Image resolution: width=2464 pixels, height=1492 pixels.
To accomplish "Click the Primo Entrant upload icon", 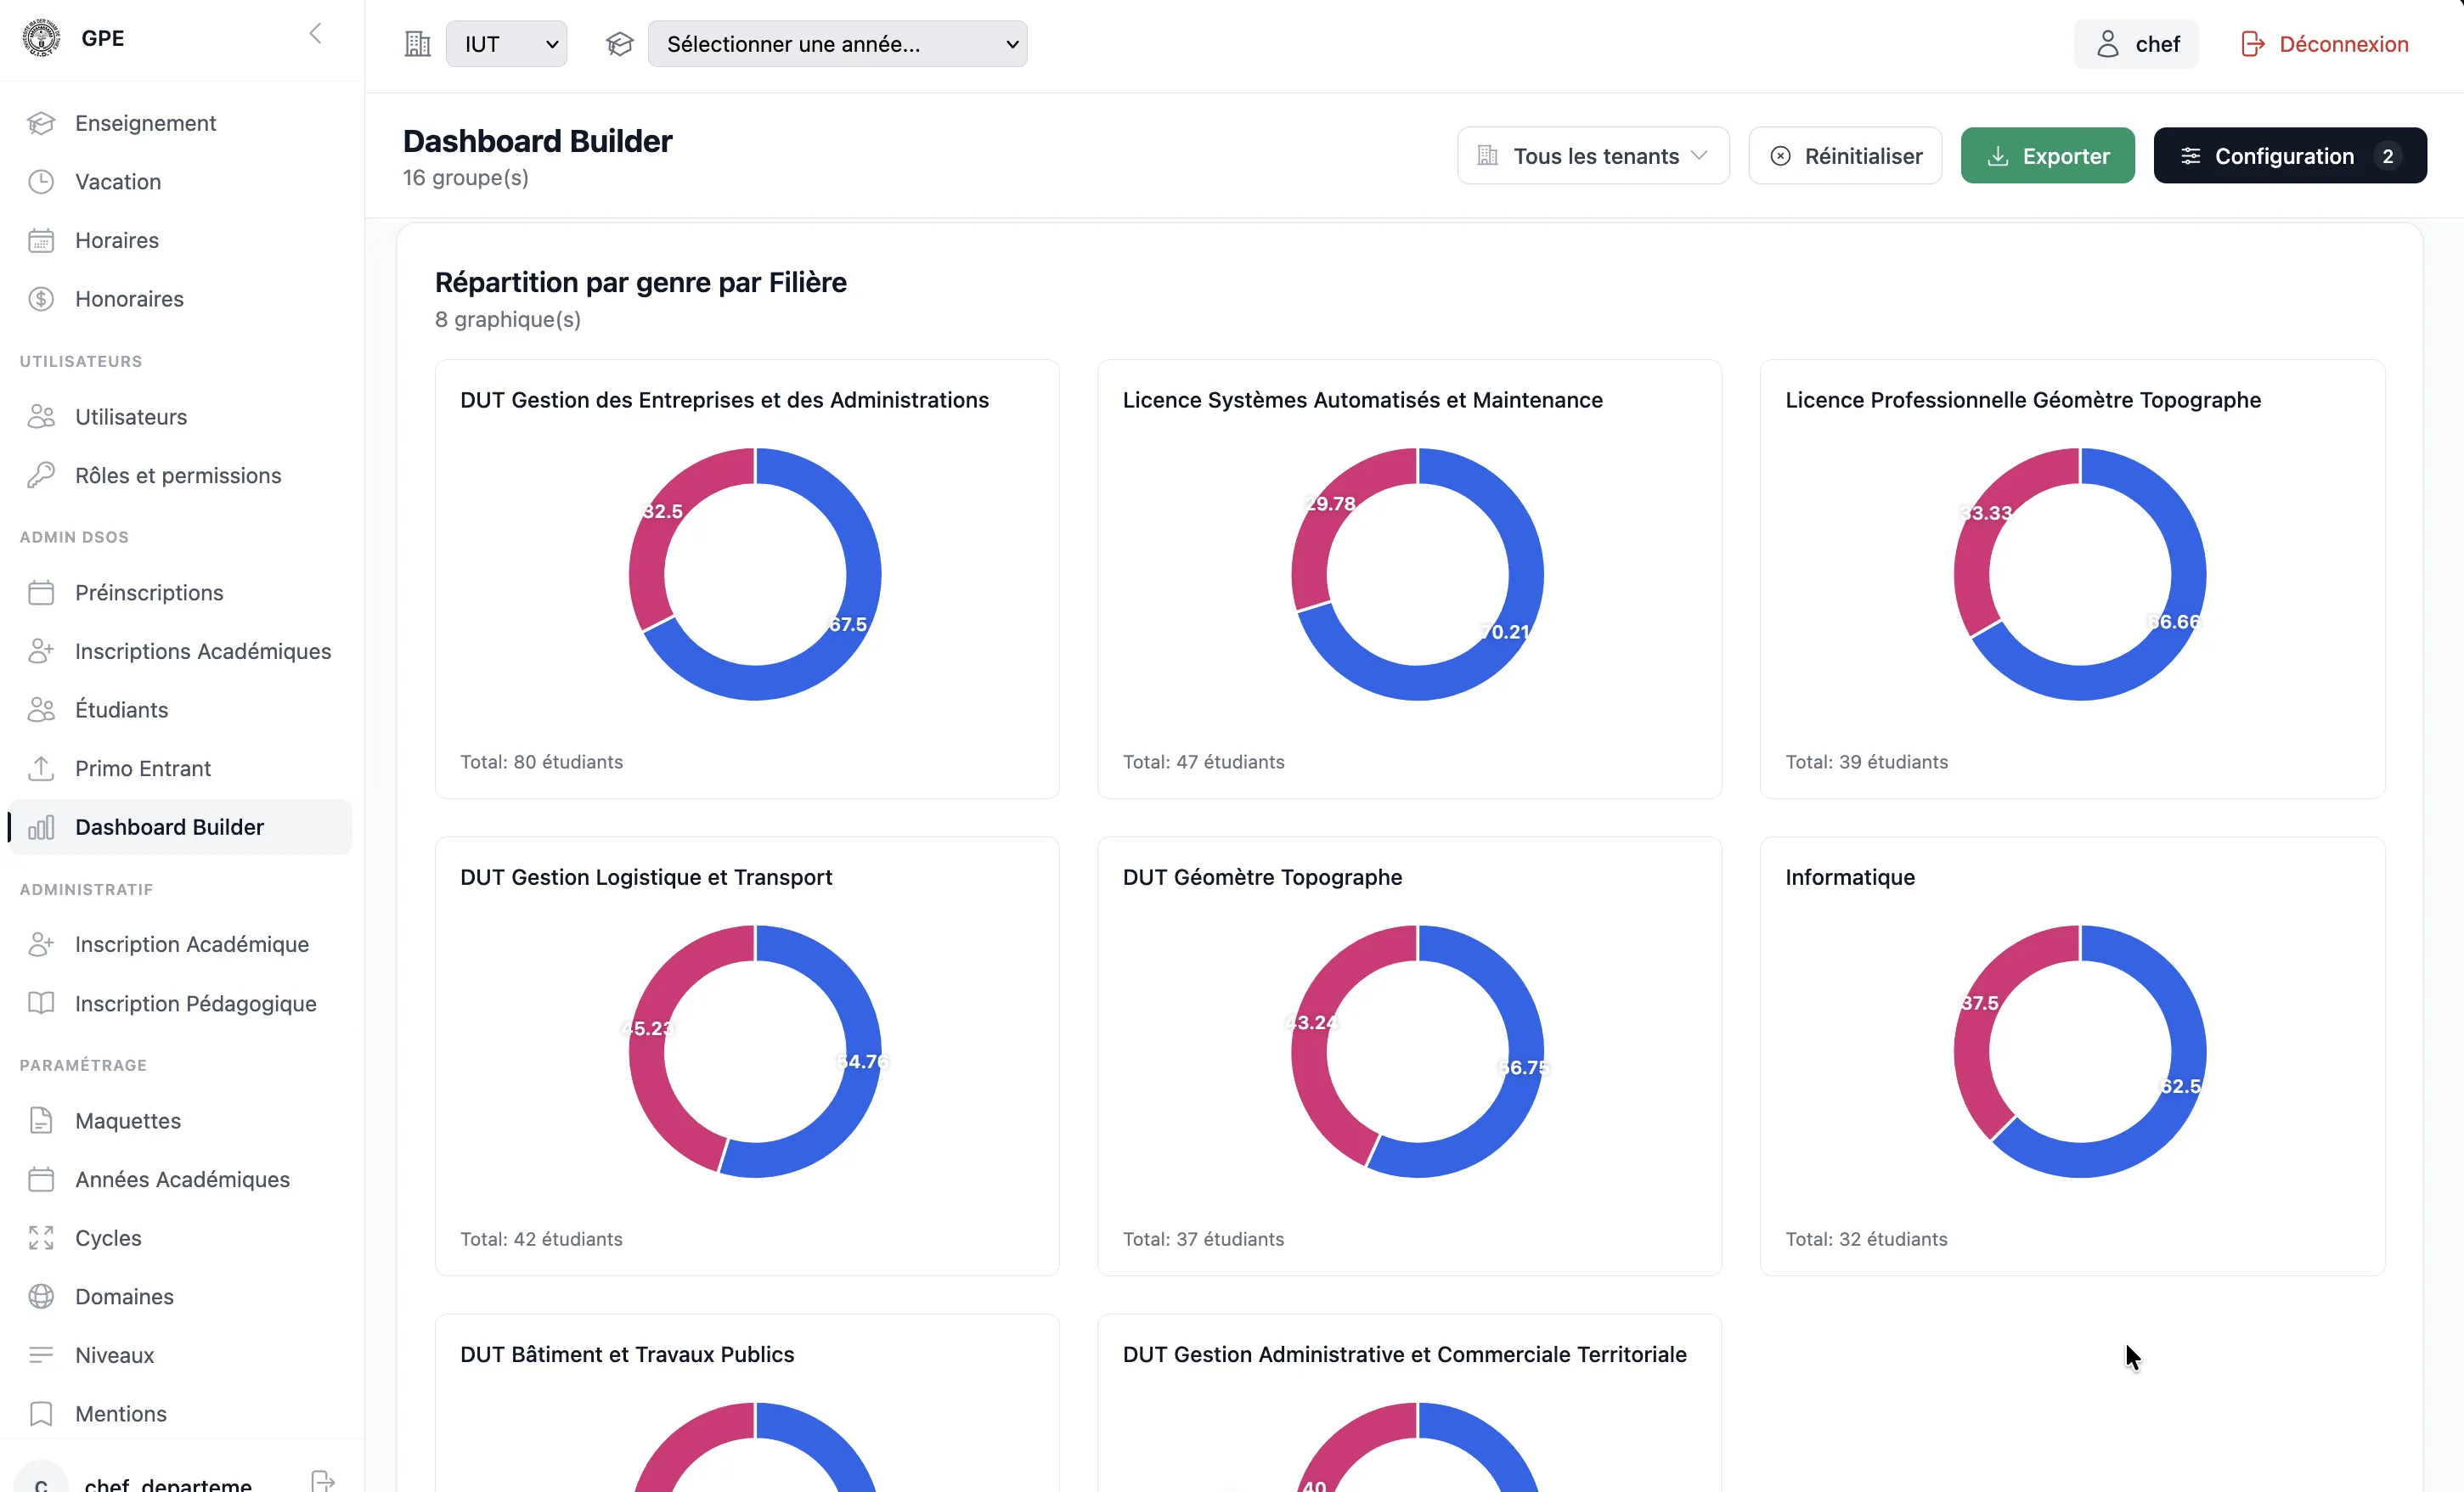I will pyautogui.click(x=41, y=768).
